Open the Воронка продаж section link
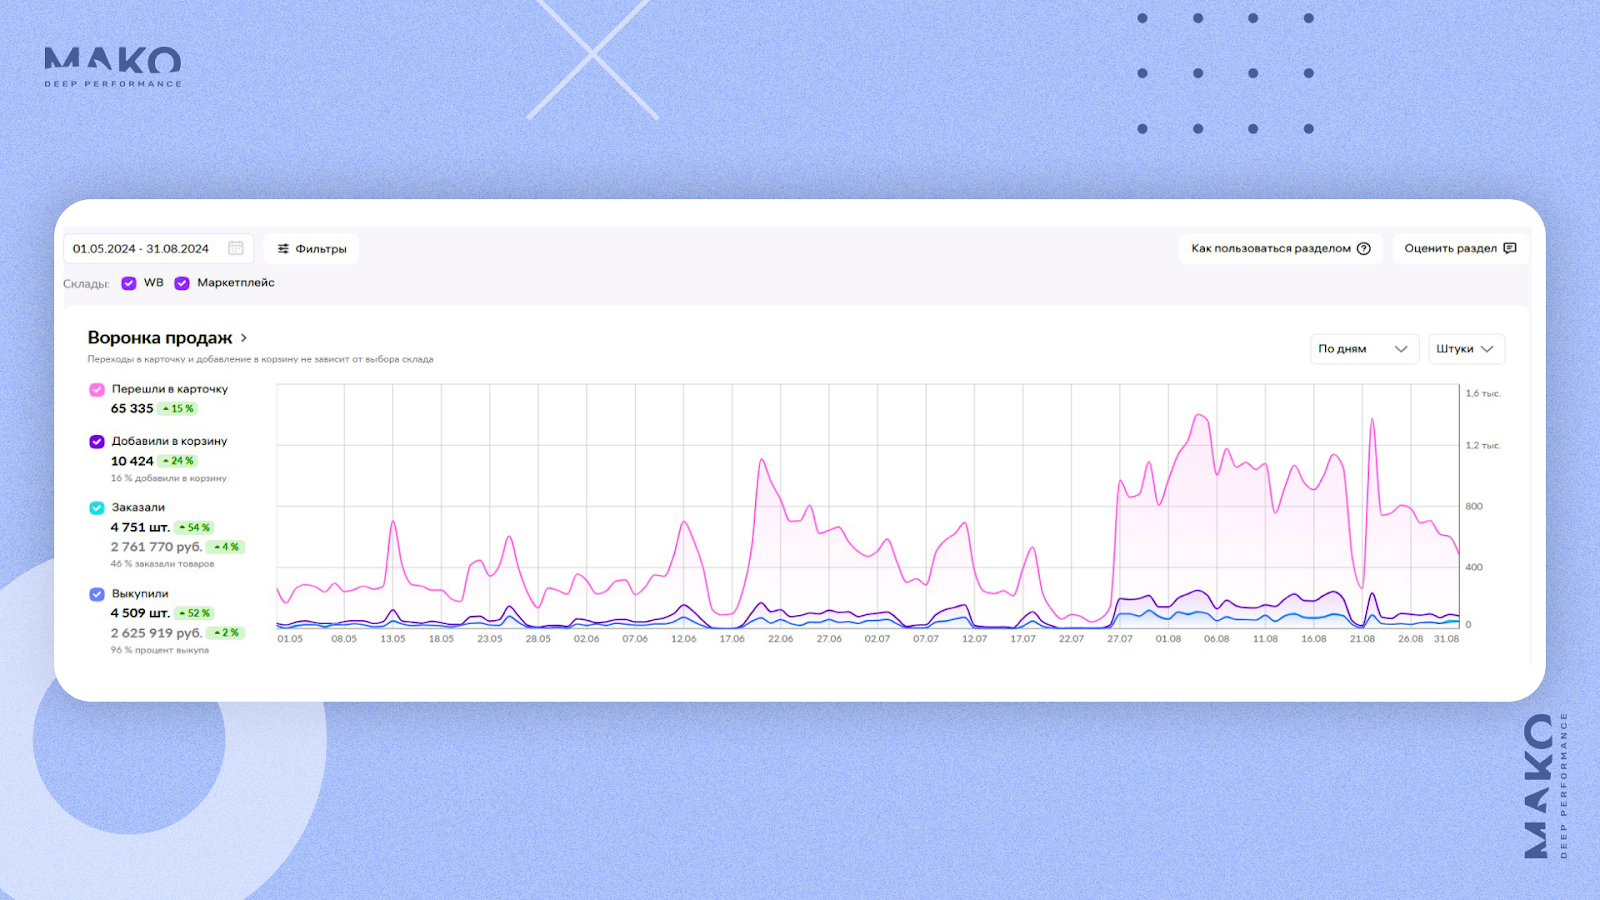 tap(160, 338)
